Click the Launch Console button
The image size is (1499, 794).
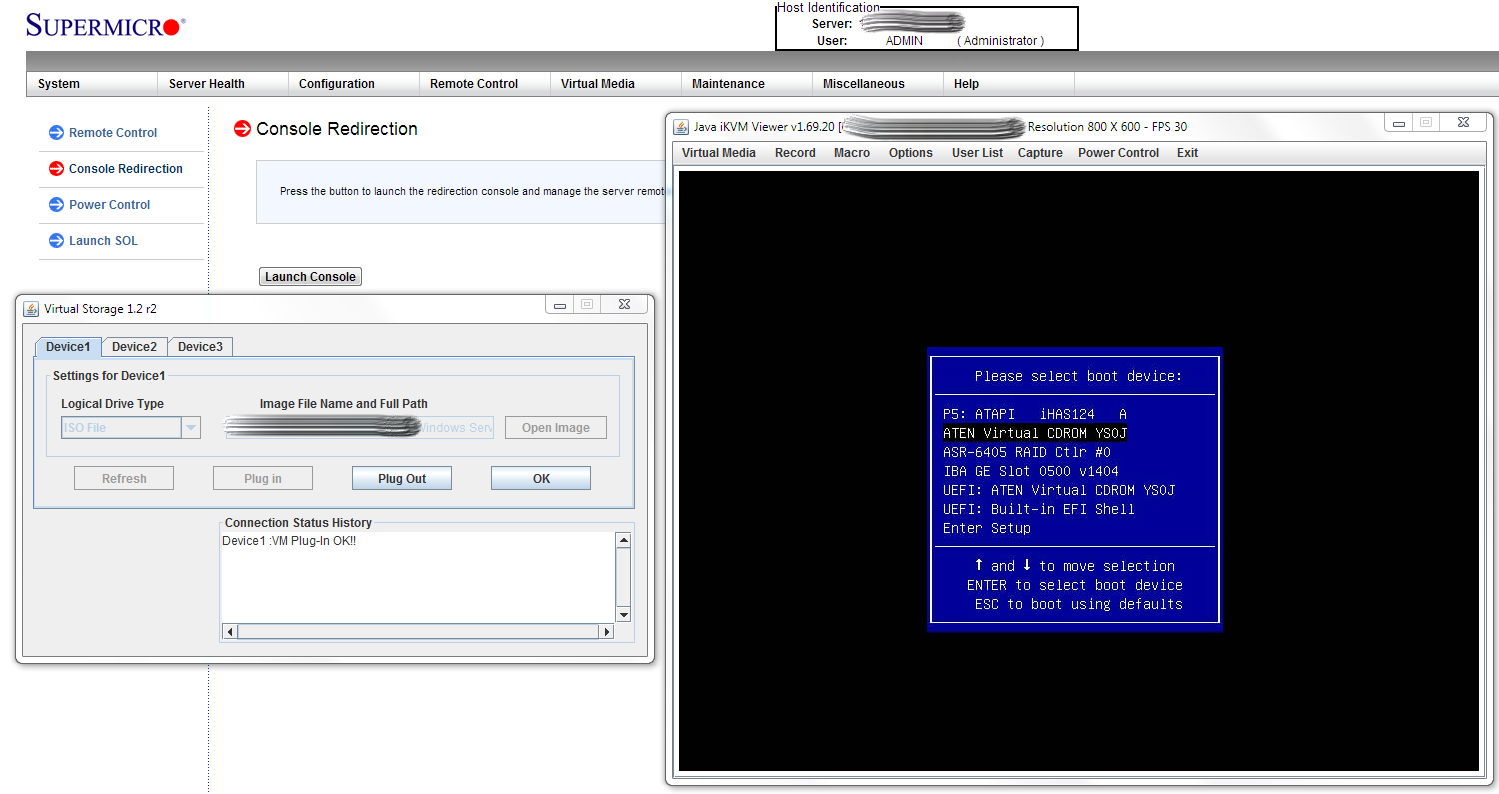tap(310, 277)
